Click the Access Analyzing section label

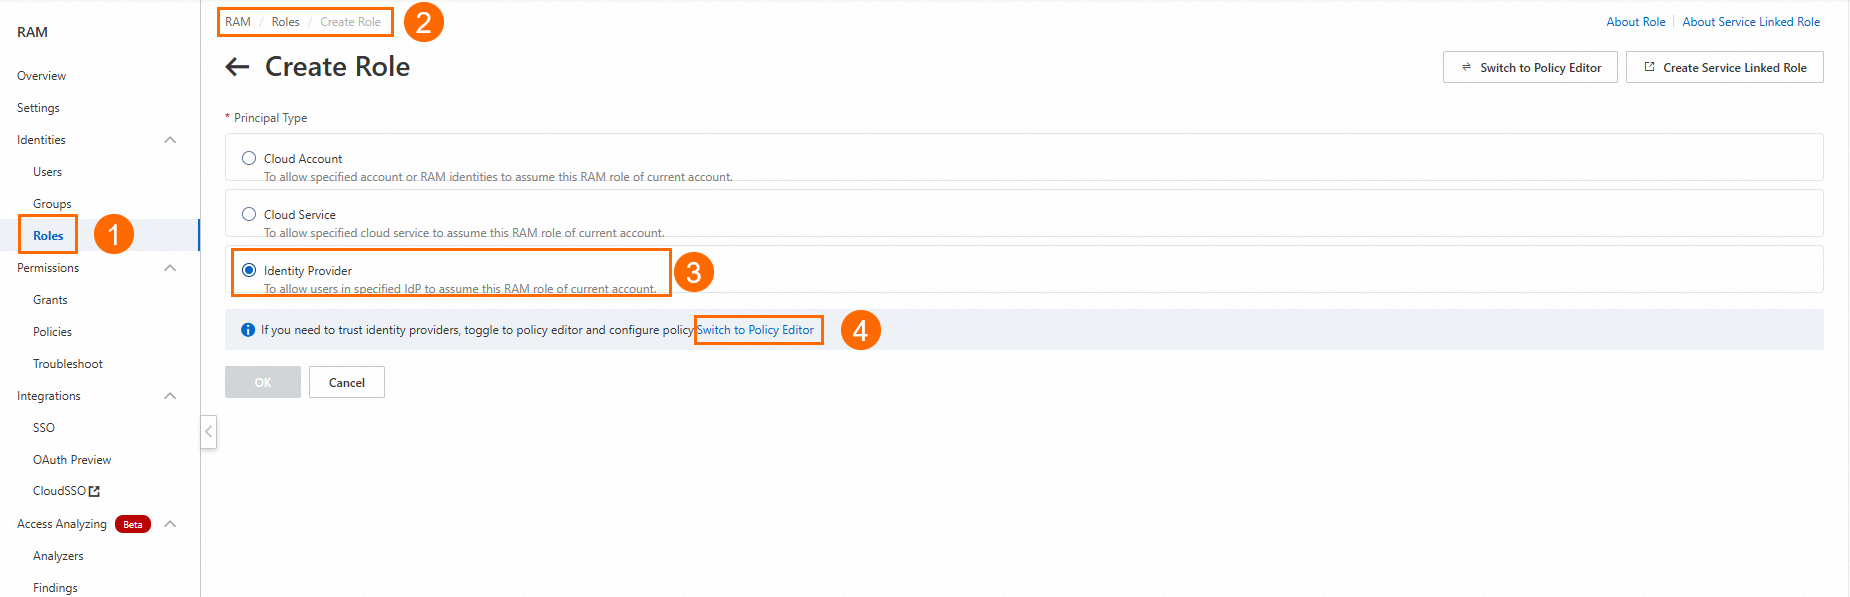tap(62, 524)
